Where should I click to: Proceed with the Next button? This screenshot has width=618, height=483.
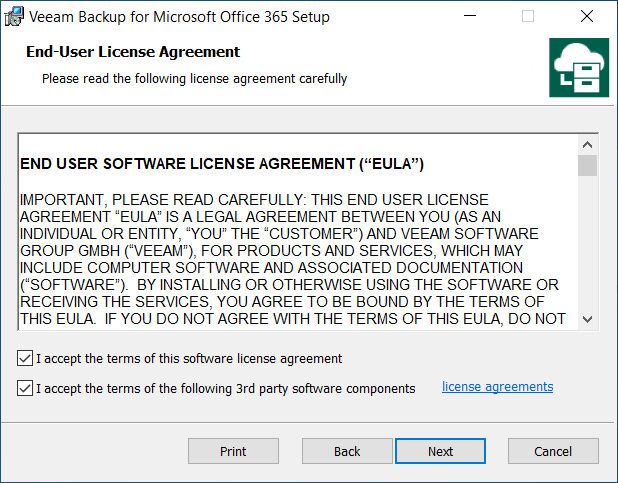pos(440,451)
